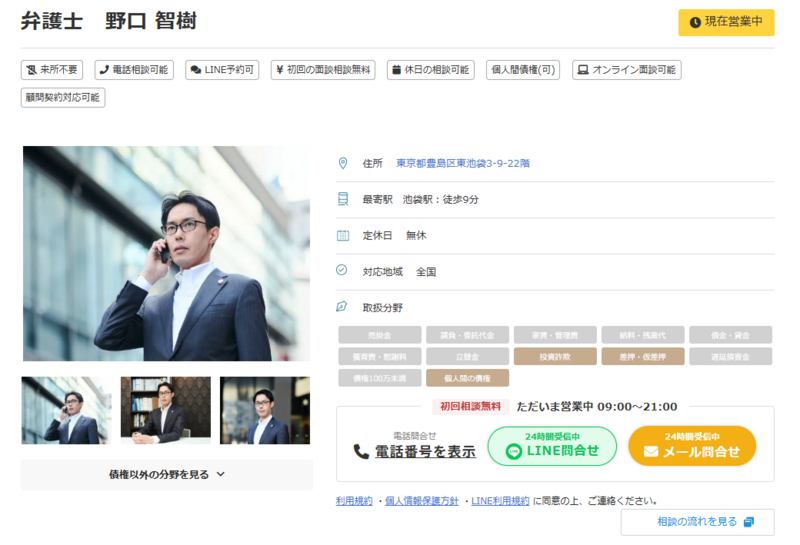Click the map pin icon beside 住所
This screenshot has width=800, height=545.
point(343,163)
